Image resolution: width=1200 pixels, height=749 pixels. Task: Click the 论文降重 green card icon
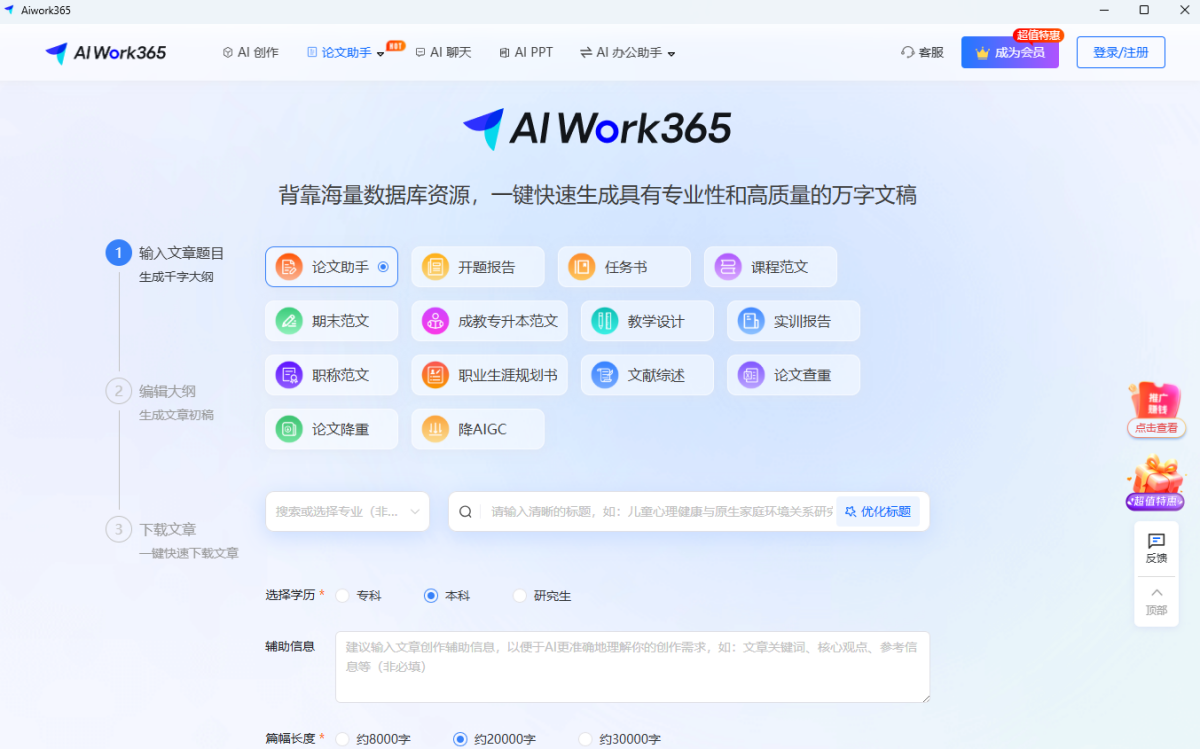(x=289, y=429)
